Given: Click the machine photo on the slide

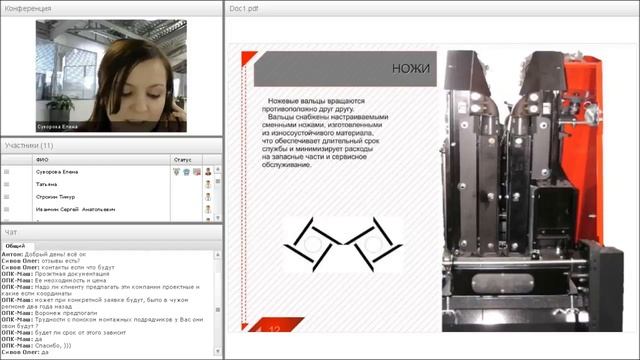Looking at the screenshot, I should point(532,191).
